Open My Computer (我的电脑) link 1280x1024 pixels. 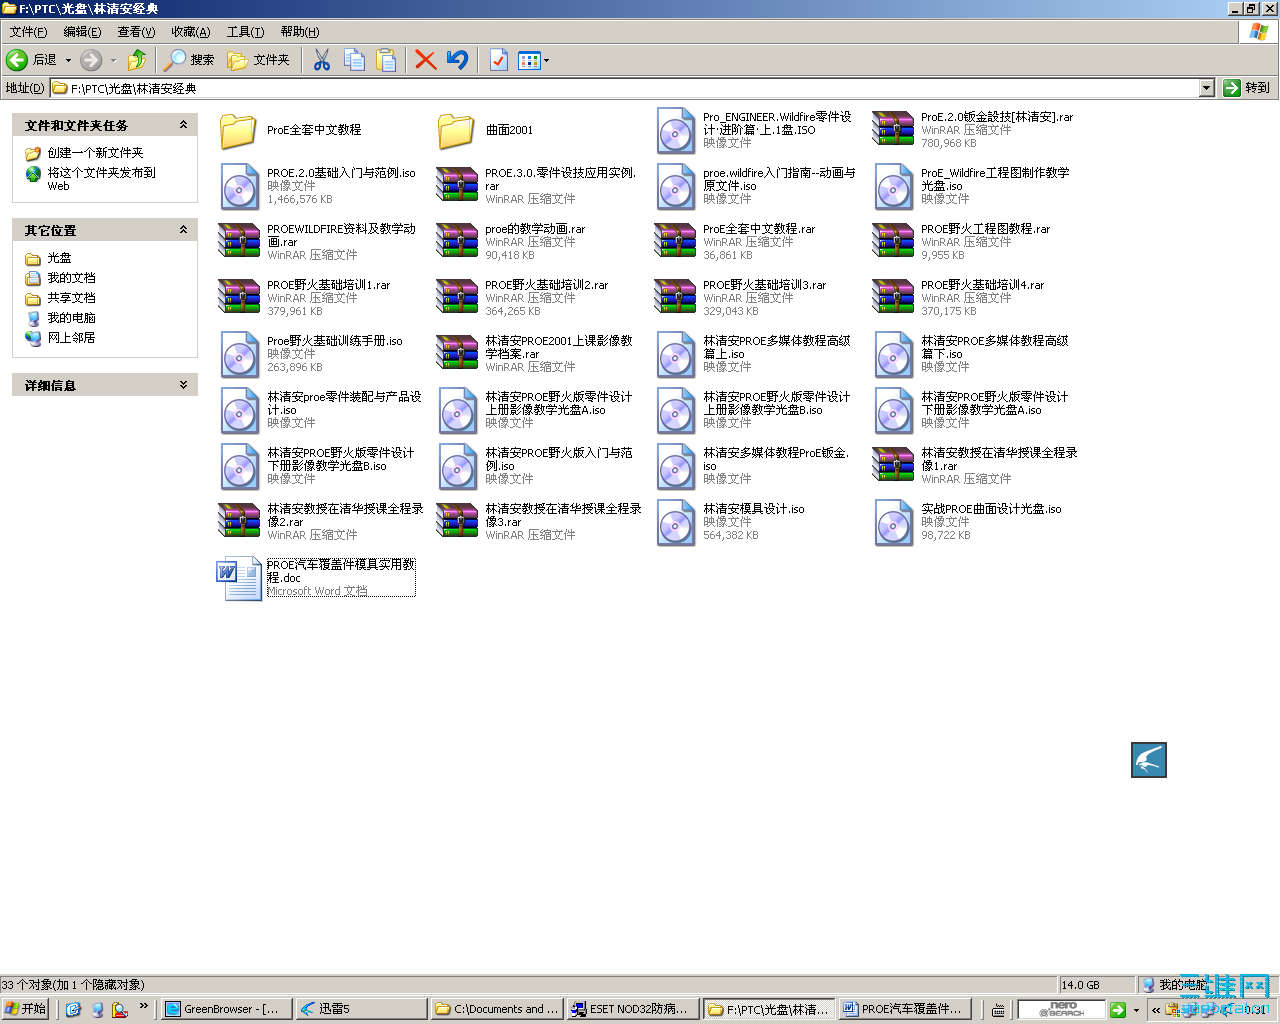click(x=71, y=318)
